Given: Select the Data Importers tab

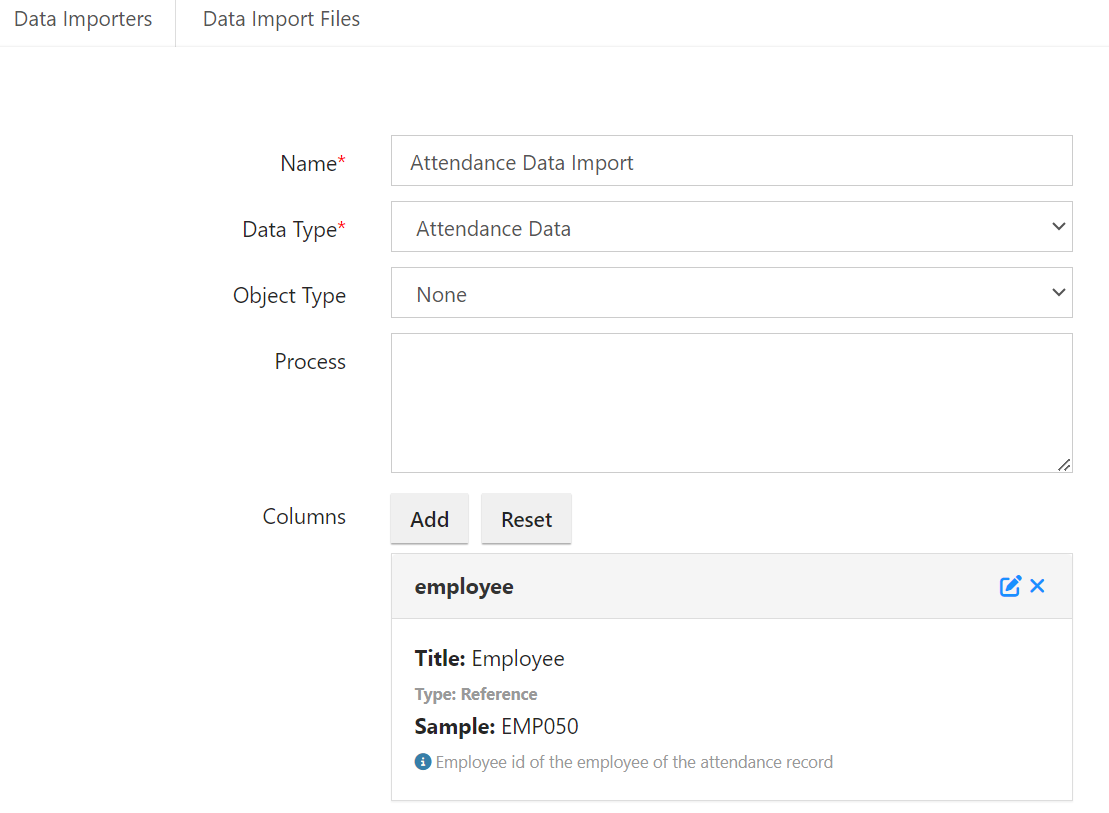Looking at the screenshot, I should (84, 18).
